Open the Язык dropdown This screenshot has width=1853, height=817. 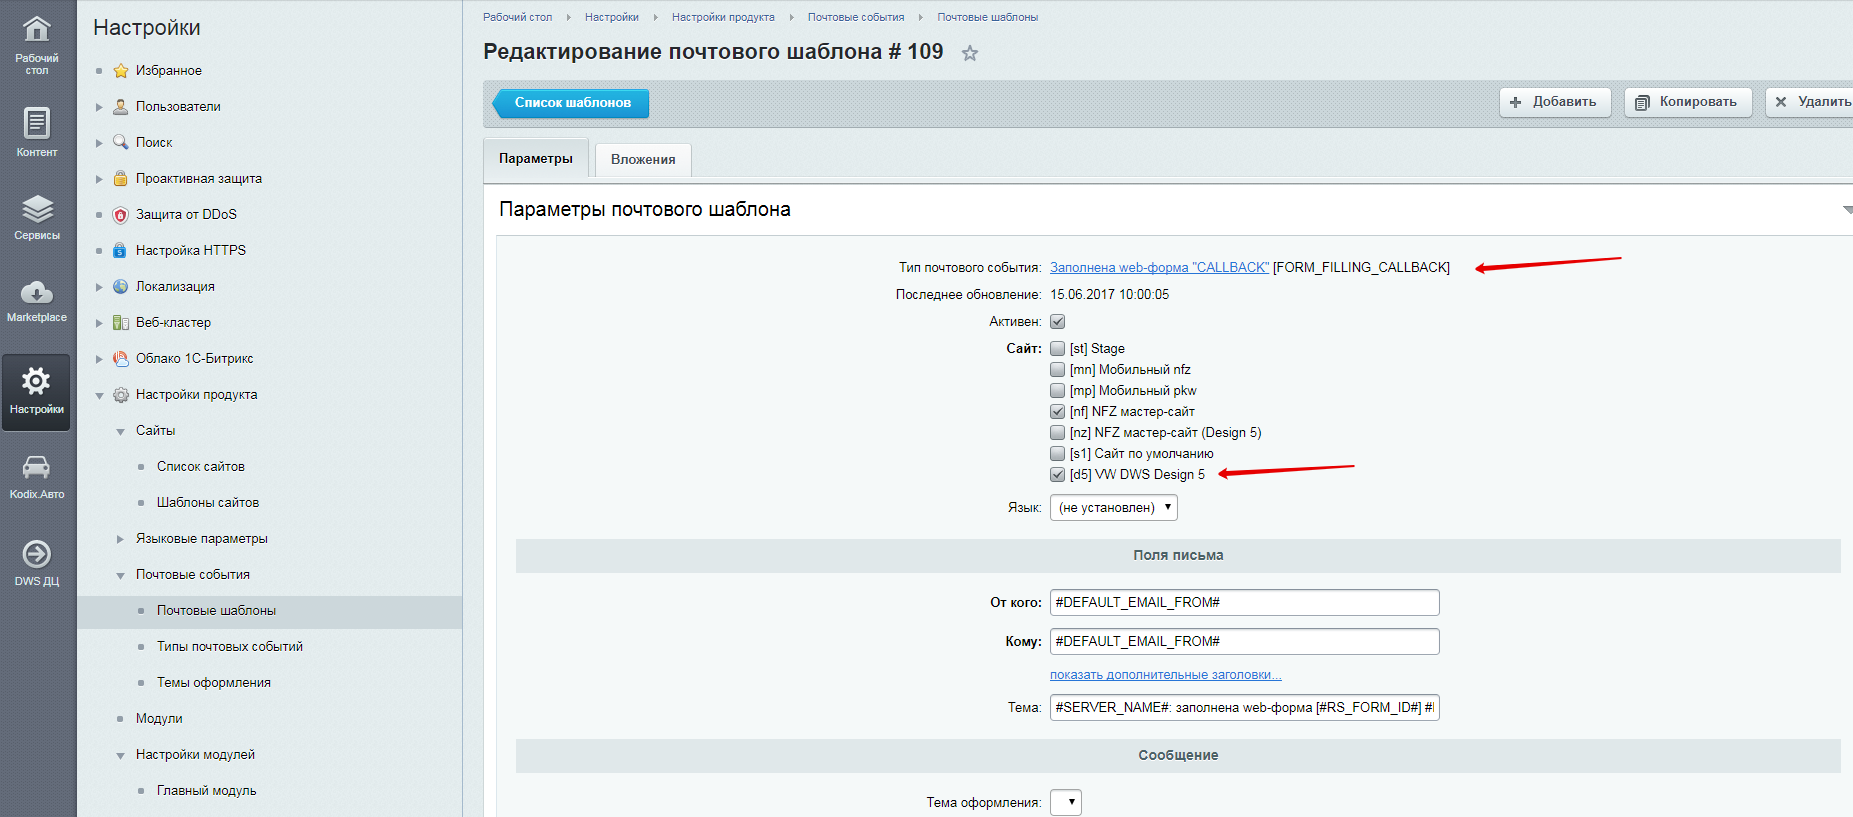1114,507
